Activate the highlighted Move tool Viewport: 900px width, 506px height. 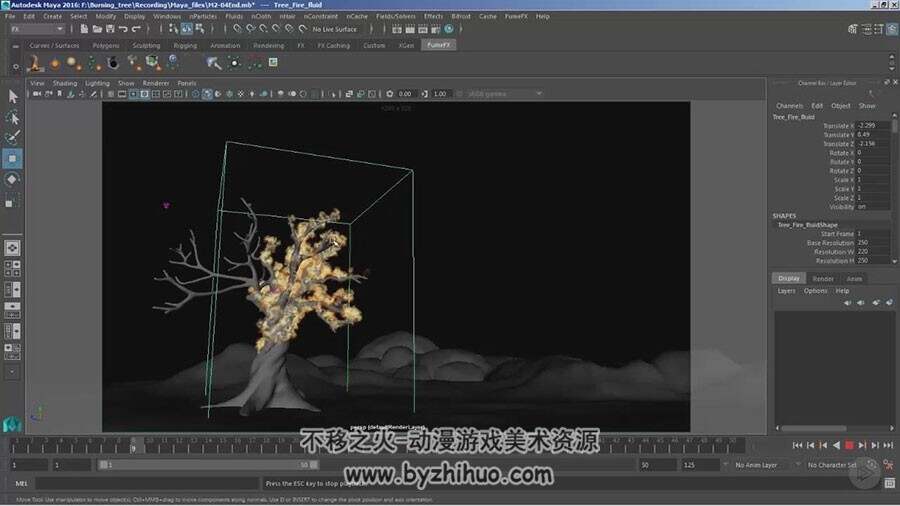12,158
